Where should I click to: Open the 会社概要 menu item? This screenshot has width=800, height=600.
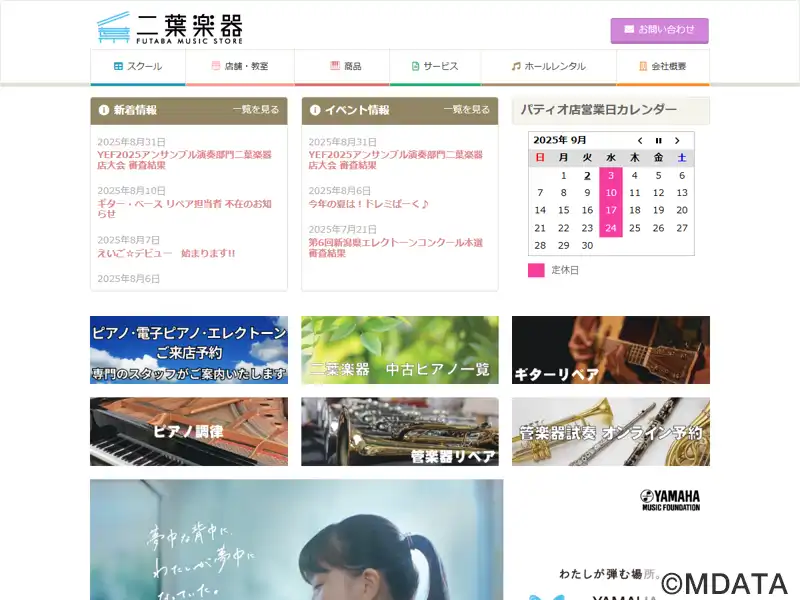(x=663, y=67)
